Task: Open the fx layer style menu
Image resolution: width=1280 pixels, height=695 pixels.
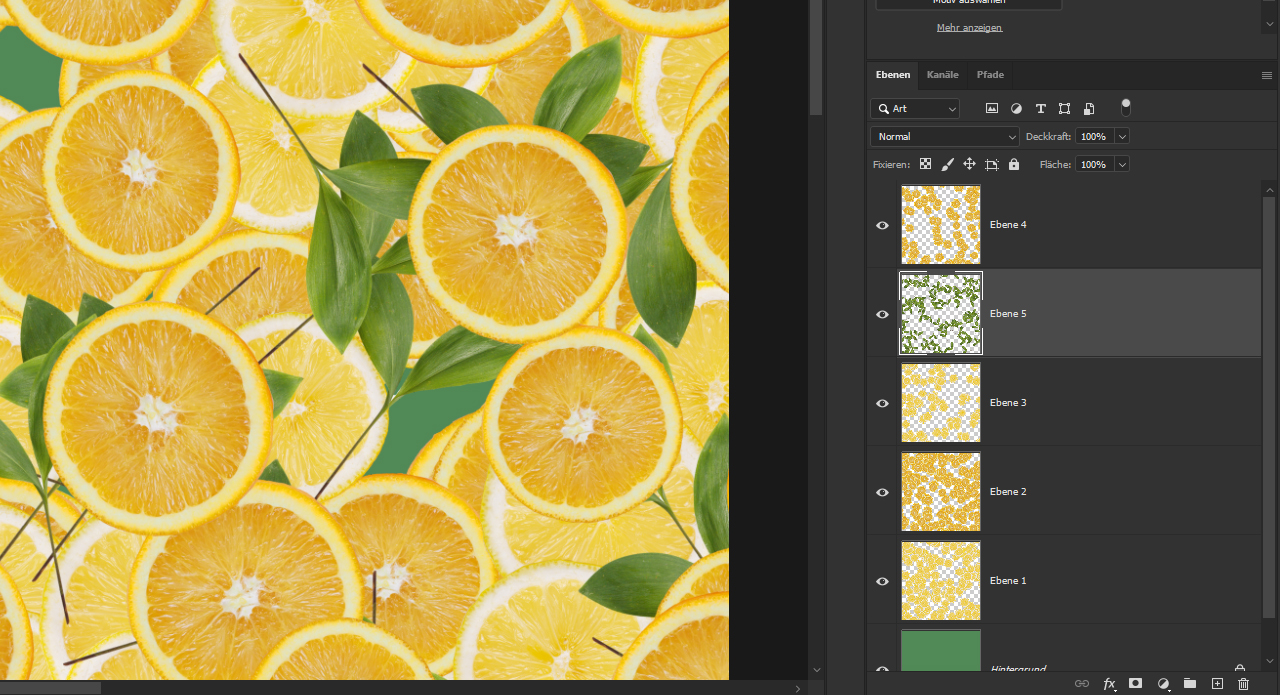Action: point(1109,684)
